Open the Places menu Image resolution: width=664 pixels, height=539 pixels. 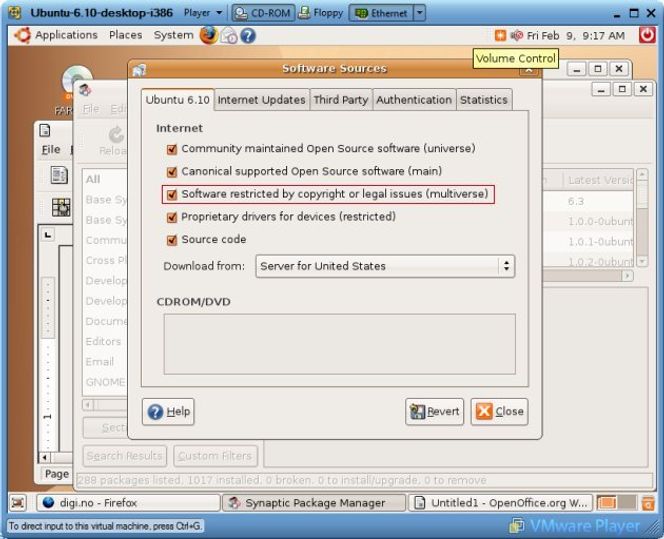pos(125,35)
